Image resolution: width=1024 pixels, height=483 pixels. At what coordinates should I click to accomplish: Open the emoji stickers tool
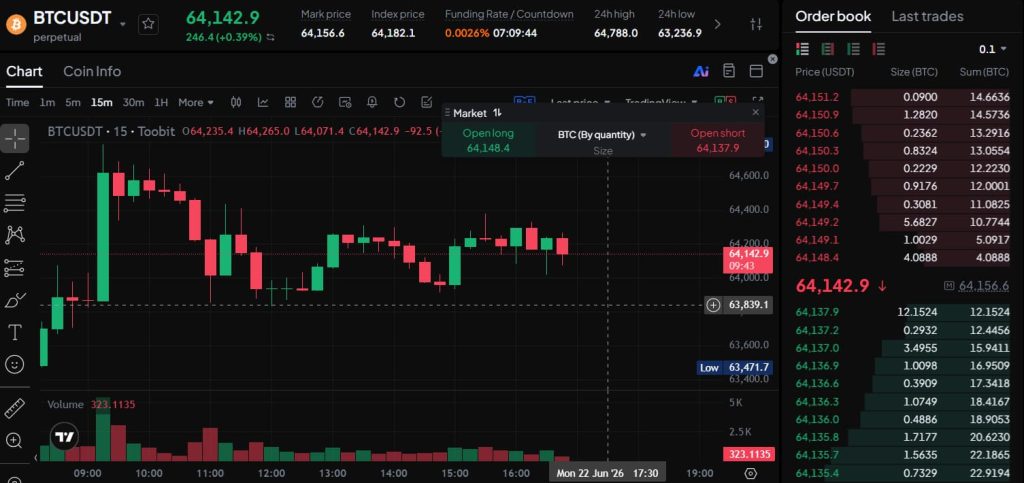[x=15, y=364]
